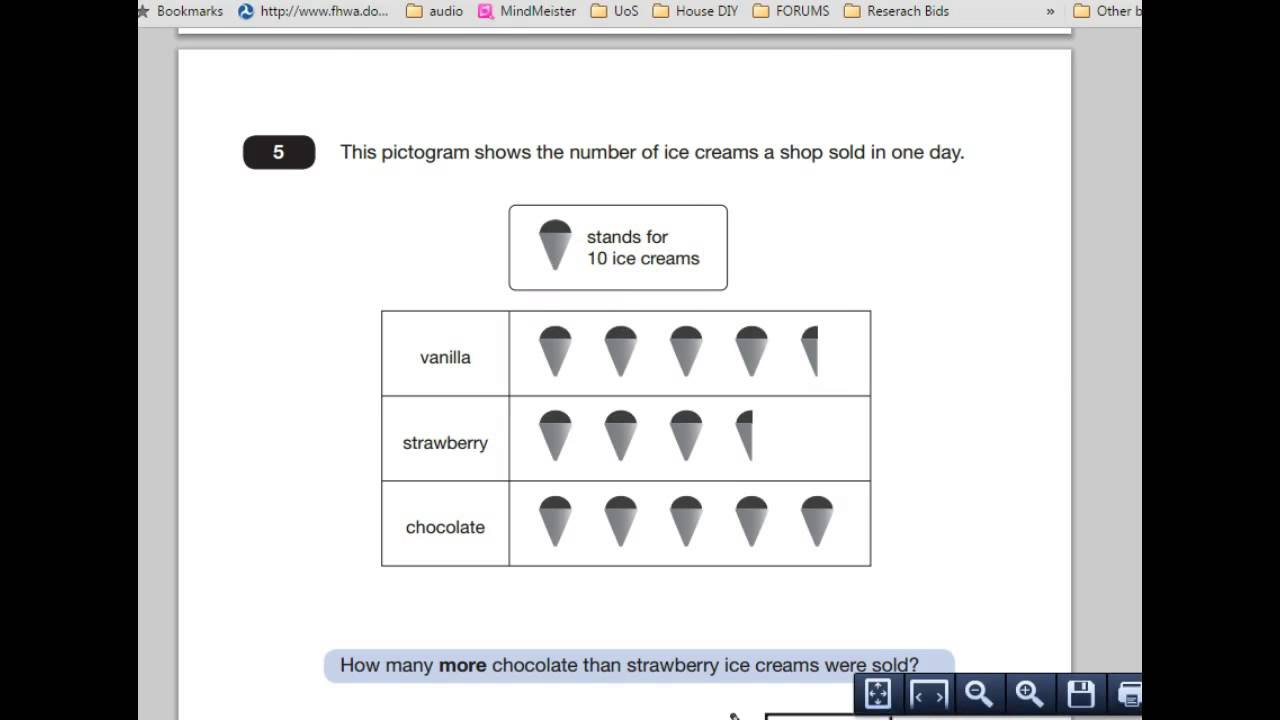Viewport: 1280px width, 720px height.
Task: Open the Other bookmarks folder
Action: (1107, 11)
